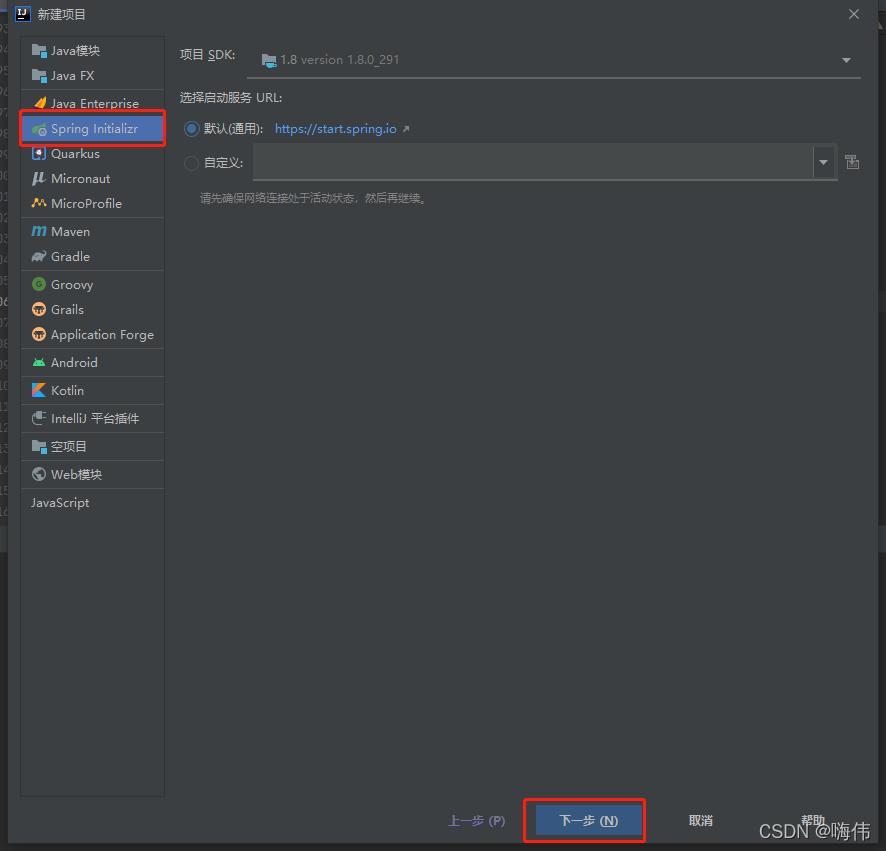Select the 默认(通用) radio button
886x851 pixels.
[x=192, y=129]
